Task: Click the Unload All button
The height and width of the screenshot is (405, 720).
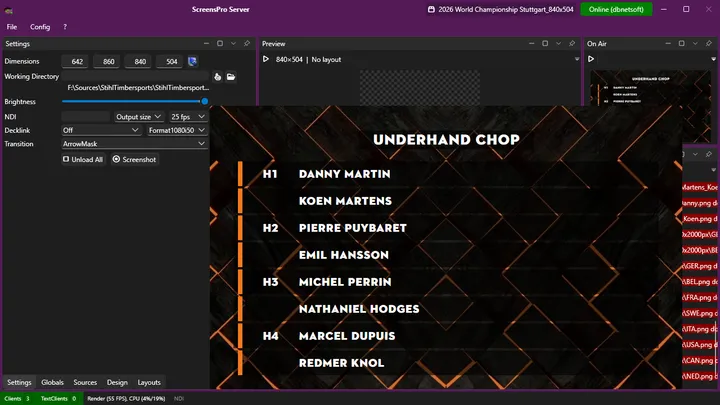Action: pyautogui.click(x=83, y=159)
